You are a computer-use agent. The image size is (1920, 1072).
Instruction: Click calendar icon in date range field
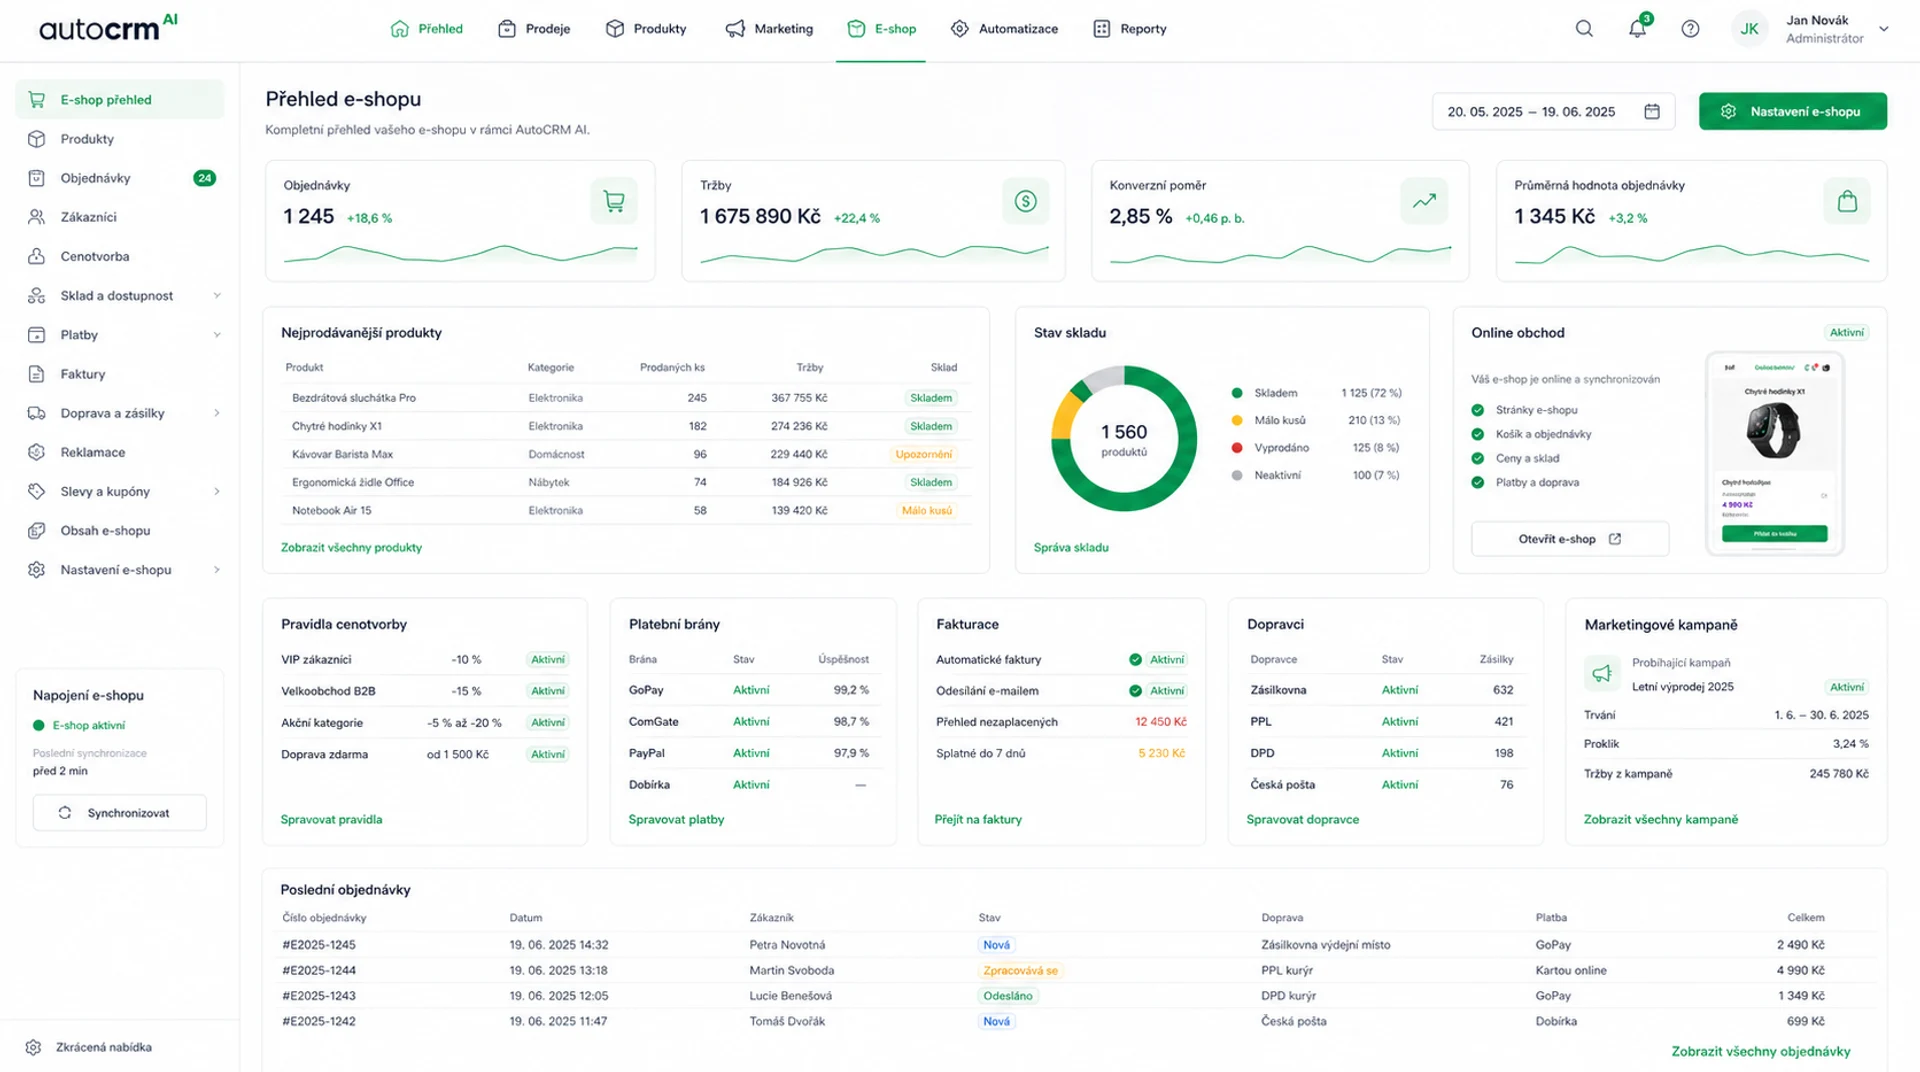(x=1652, y=112)
